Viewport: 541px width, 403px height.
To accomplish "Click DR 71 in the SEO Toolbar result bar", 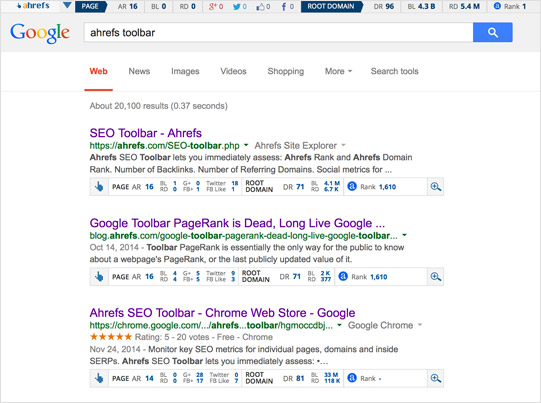I will (294, 187).
